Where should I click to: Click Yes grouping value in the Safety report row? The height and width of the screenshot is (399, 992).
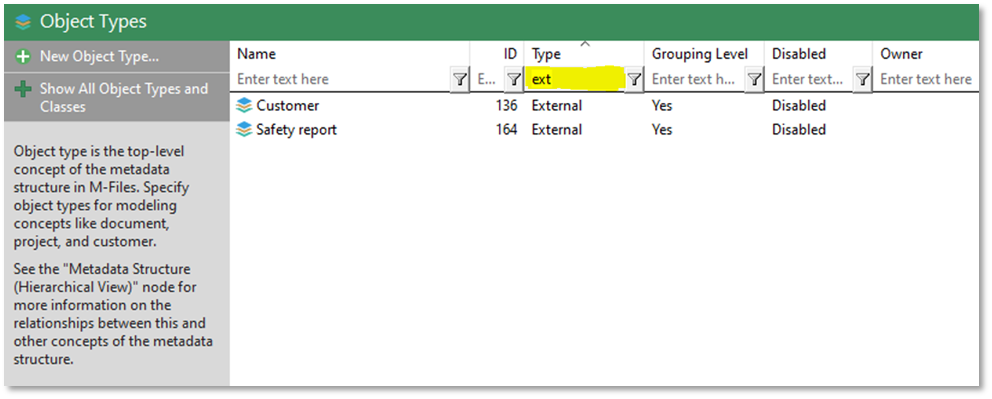click(662, 130)
